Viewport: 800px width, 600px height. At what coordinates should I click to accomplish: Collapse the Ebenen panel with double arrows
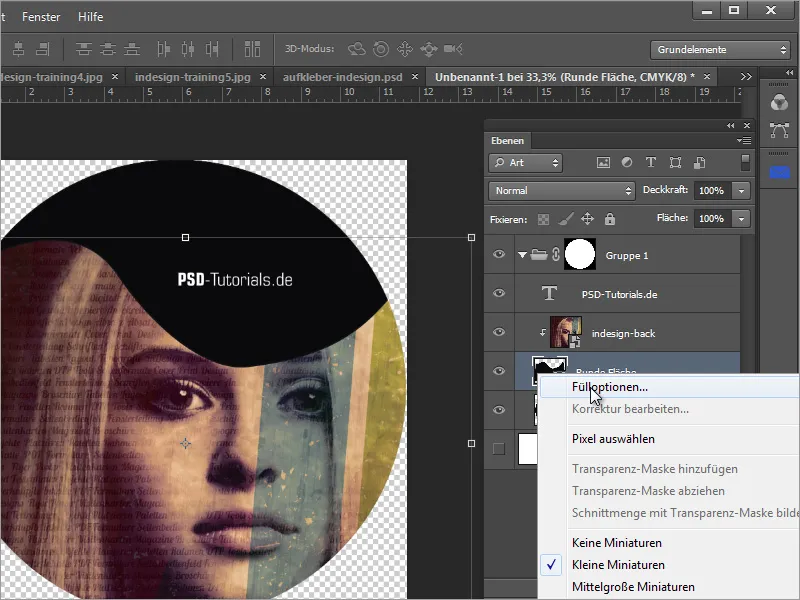(731, 126)
